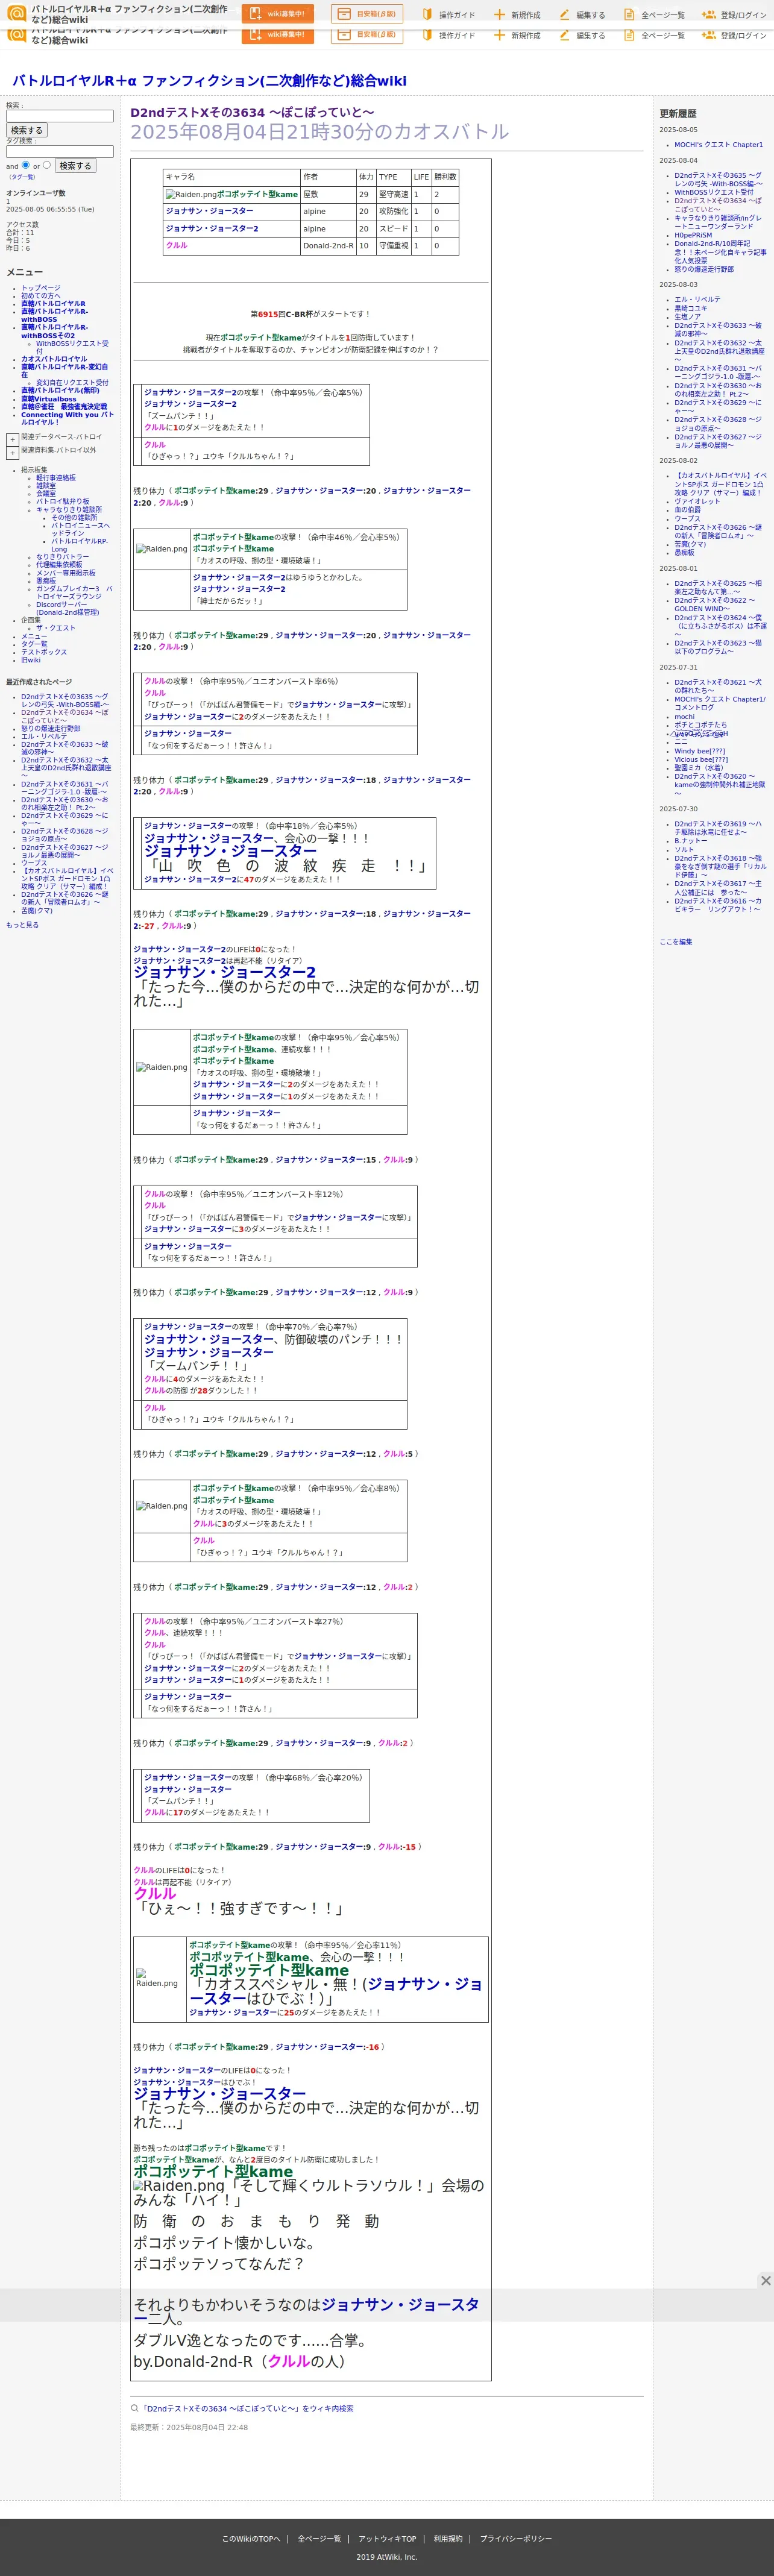Open D2ndテストXその3633 in left recent list
The image size is (774, 2576).
tap(65, 748)
